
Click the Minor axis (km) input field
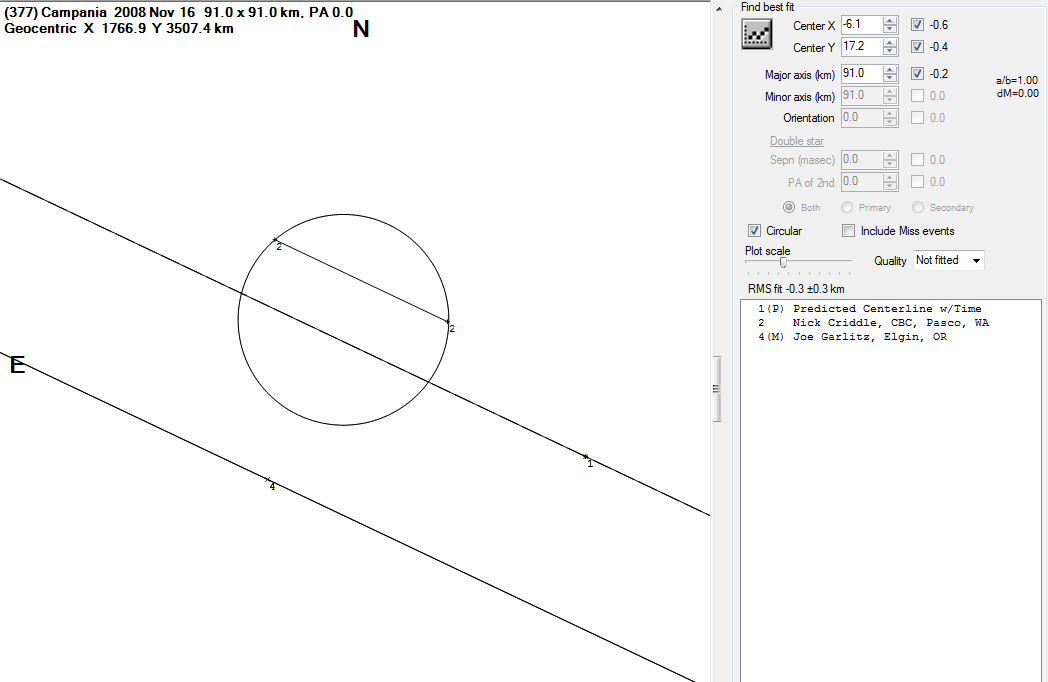click(x=862, y=96)
